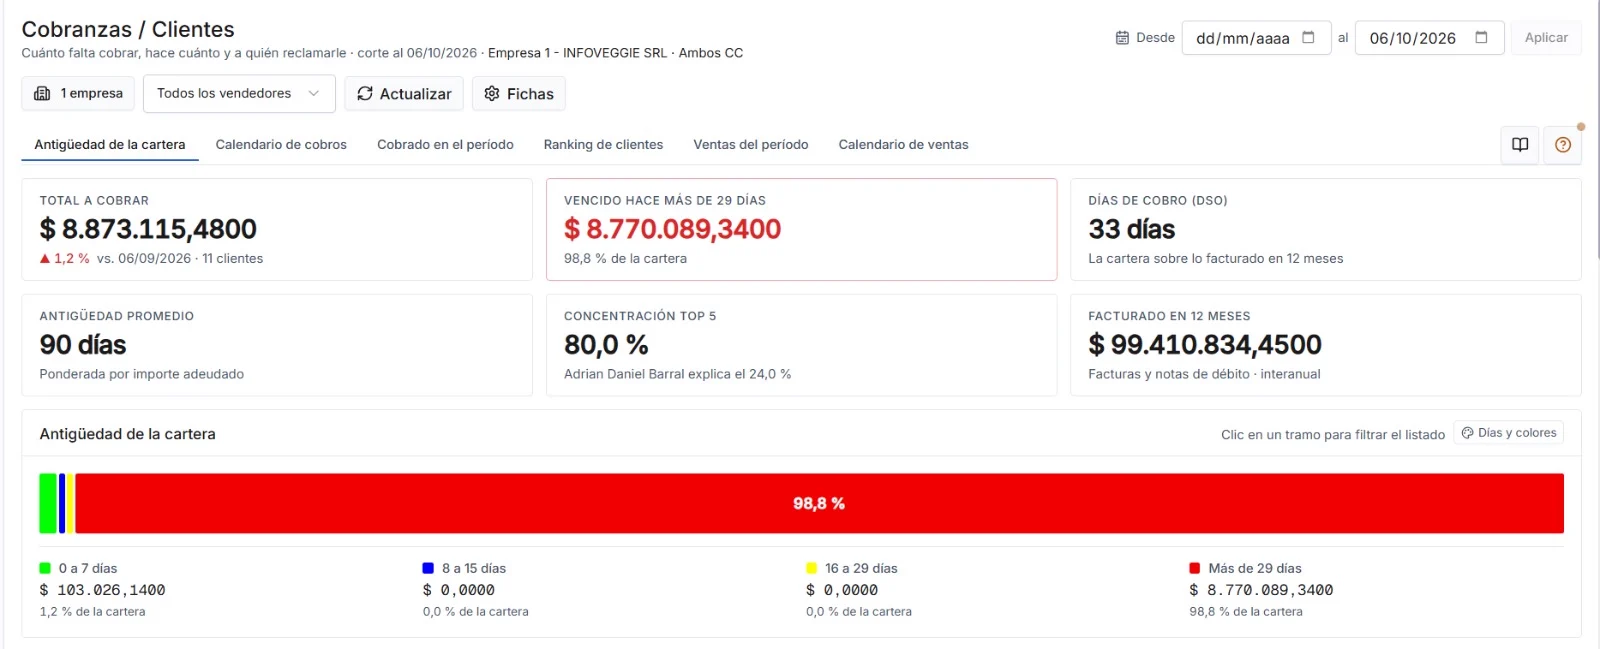Click the Actualizar refresh button
The width and height of the screenshot is (1600, 649).
pyautogui.click(x=404, y=93)
